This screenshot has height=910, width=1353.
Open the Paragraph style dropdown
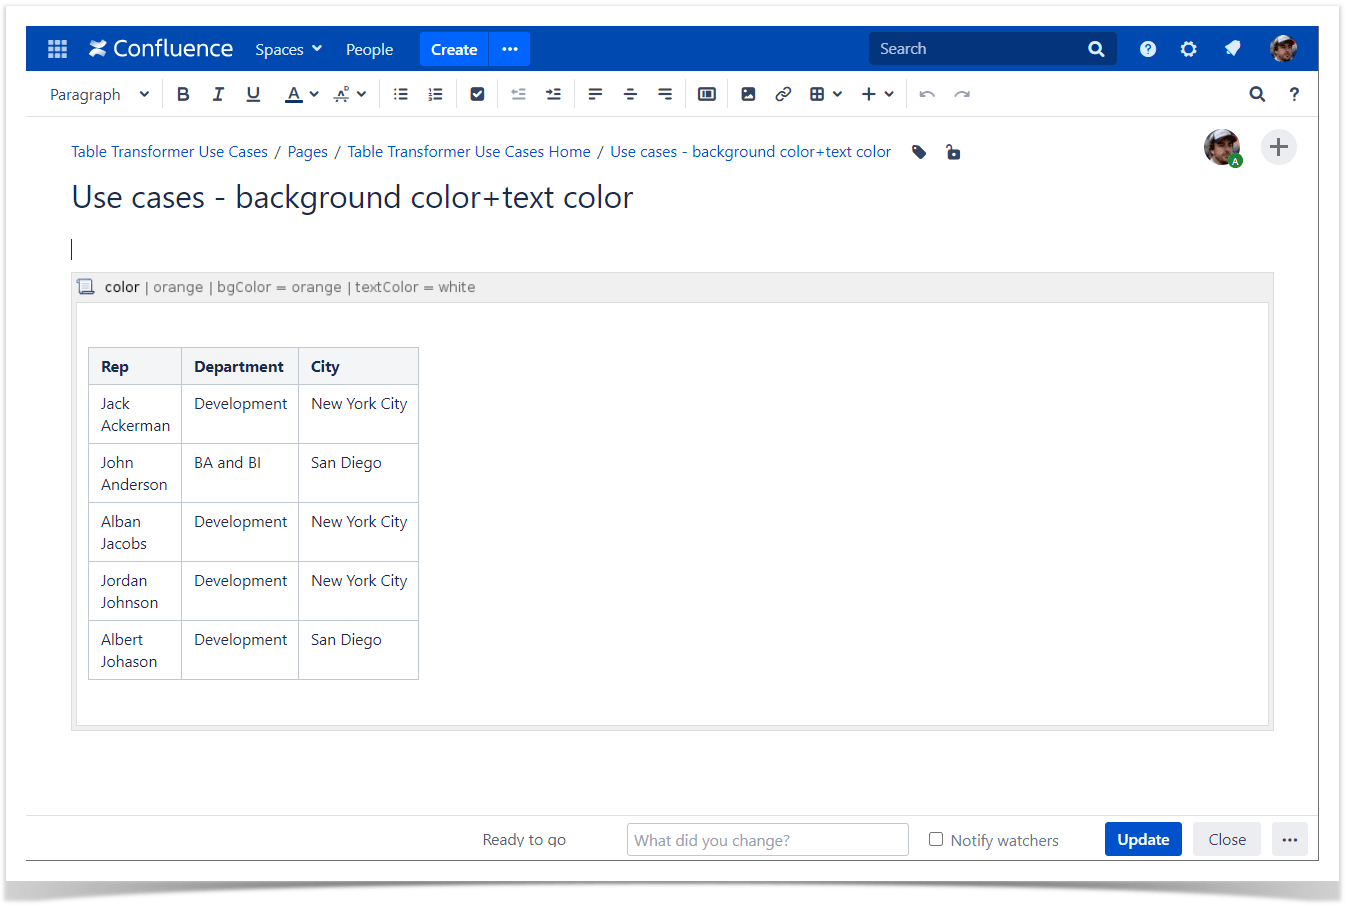pos(97,93)
